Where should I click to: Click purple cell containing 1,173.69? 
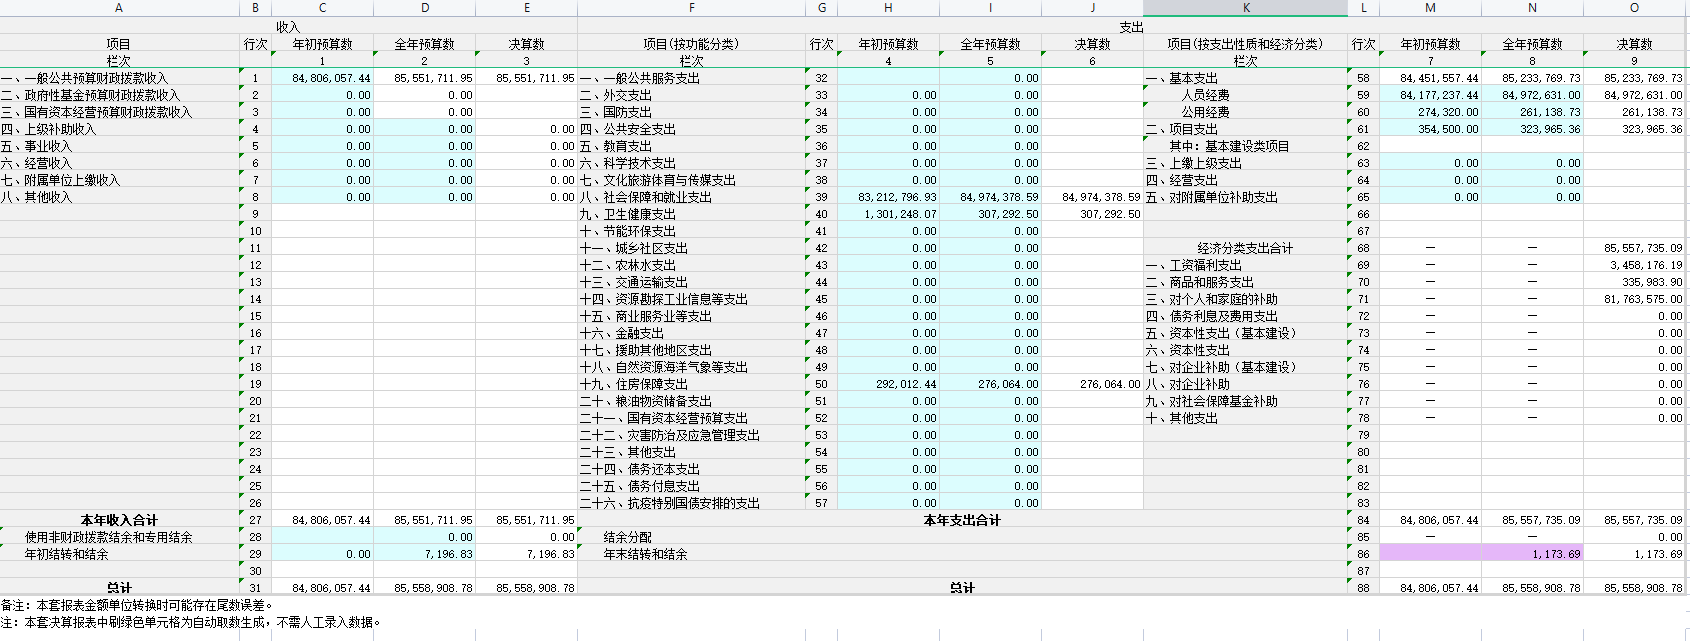[1532, 554]
